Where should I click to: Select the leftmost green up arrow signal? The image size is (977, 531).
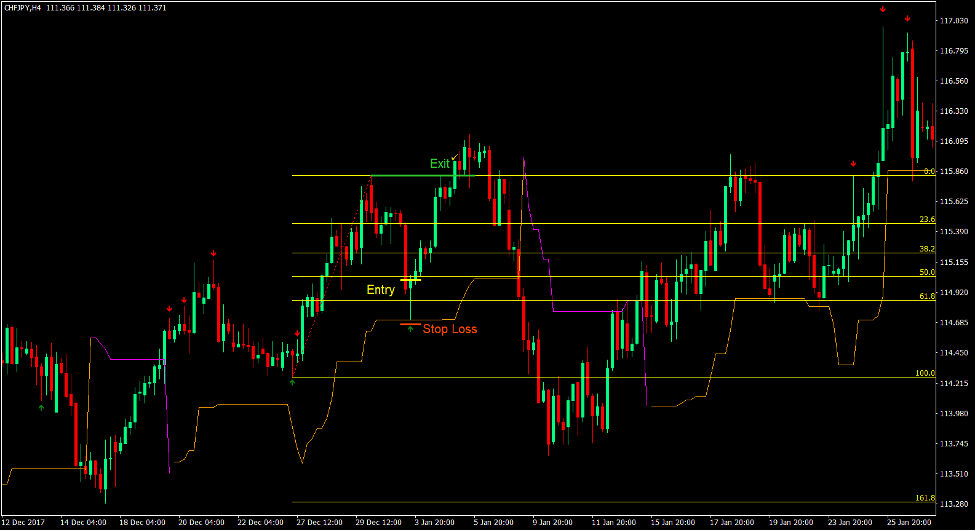click(x=41, y=408)
